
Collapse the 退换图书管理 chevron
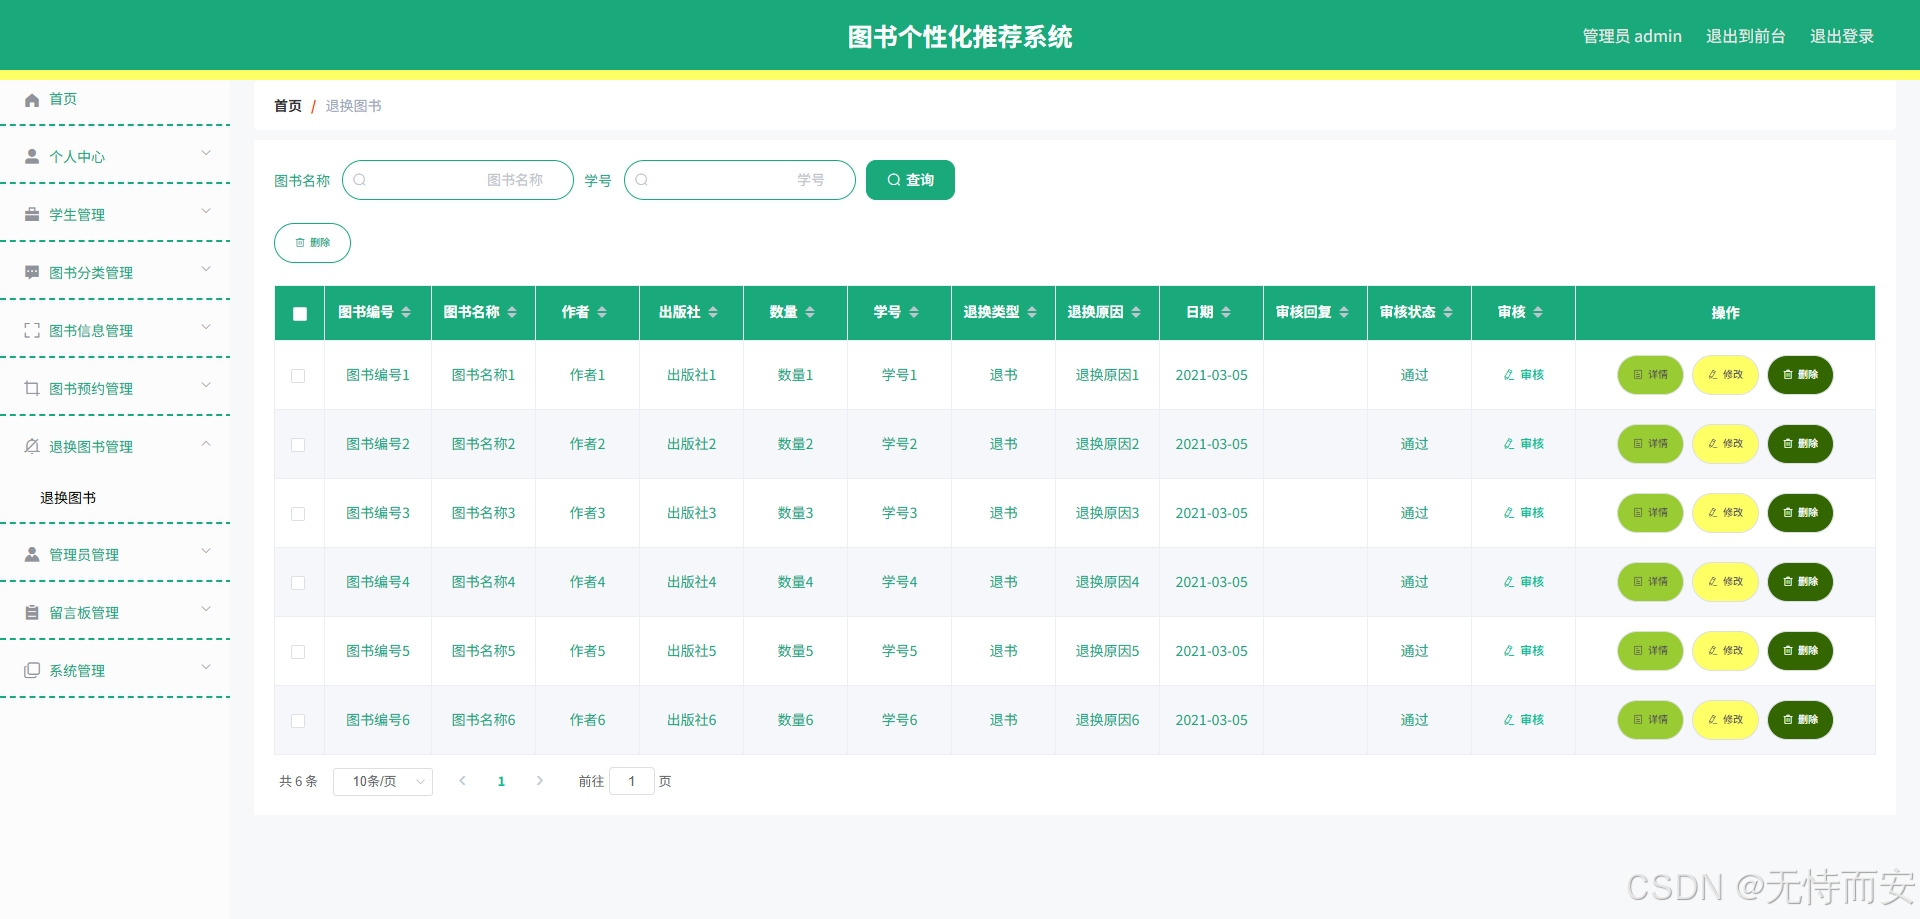point(206,443)
